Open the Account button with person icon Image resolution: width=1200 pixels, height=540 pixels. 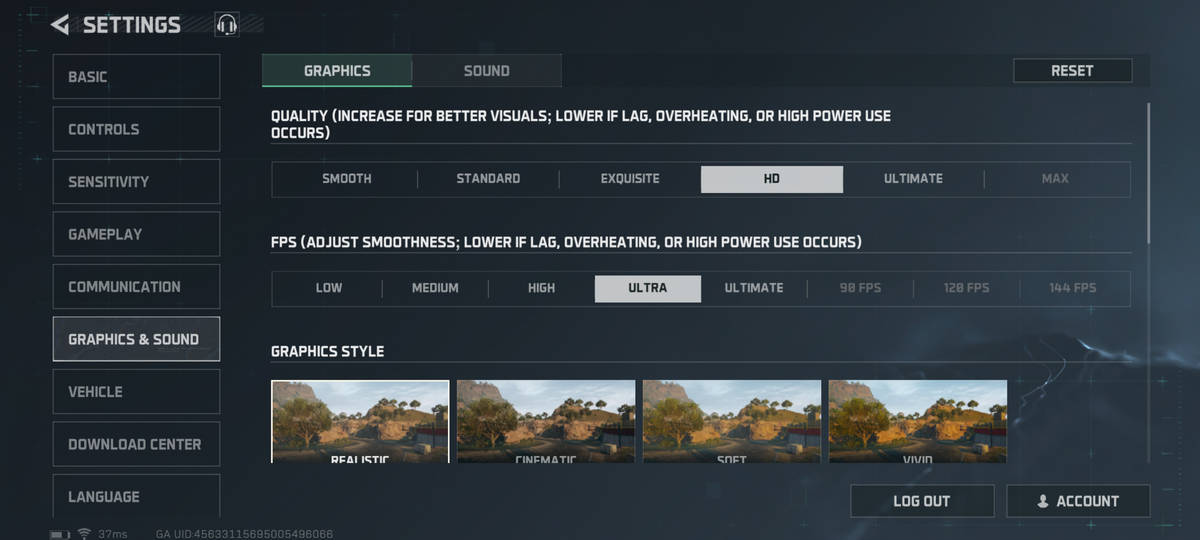pos(1078,501)
